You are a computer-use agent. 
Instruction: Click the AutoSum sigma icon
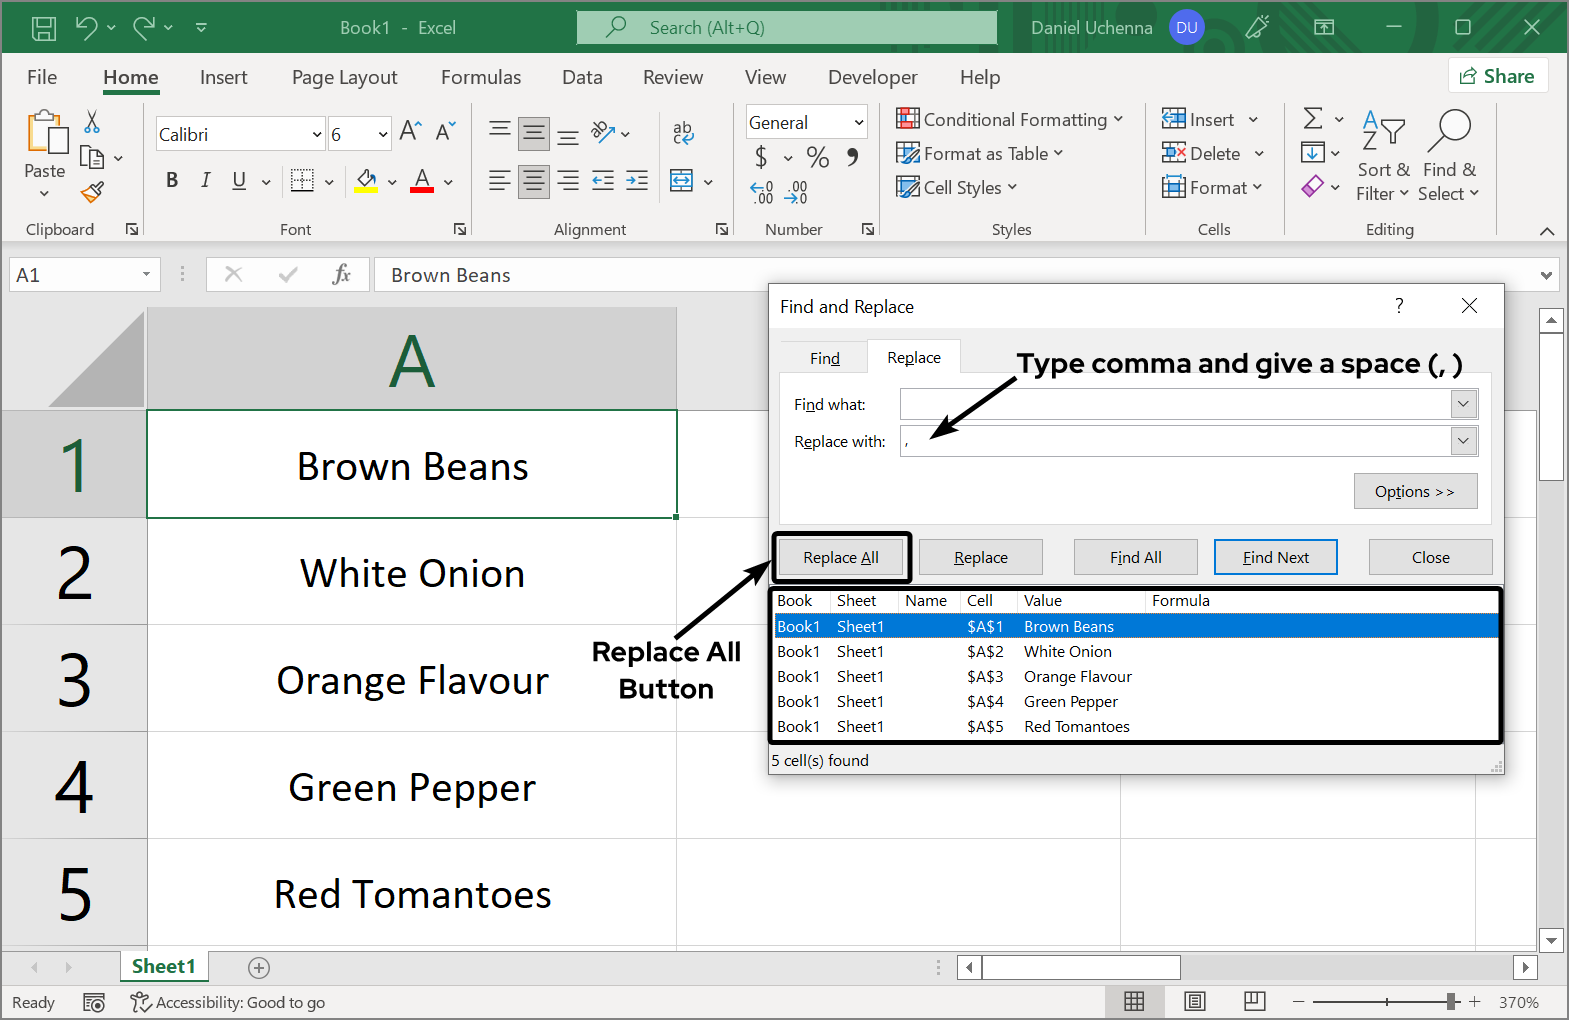(1313, 119)
